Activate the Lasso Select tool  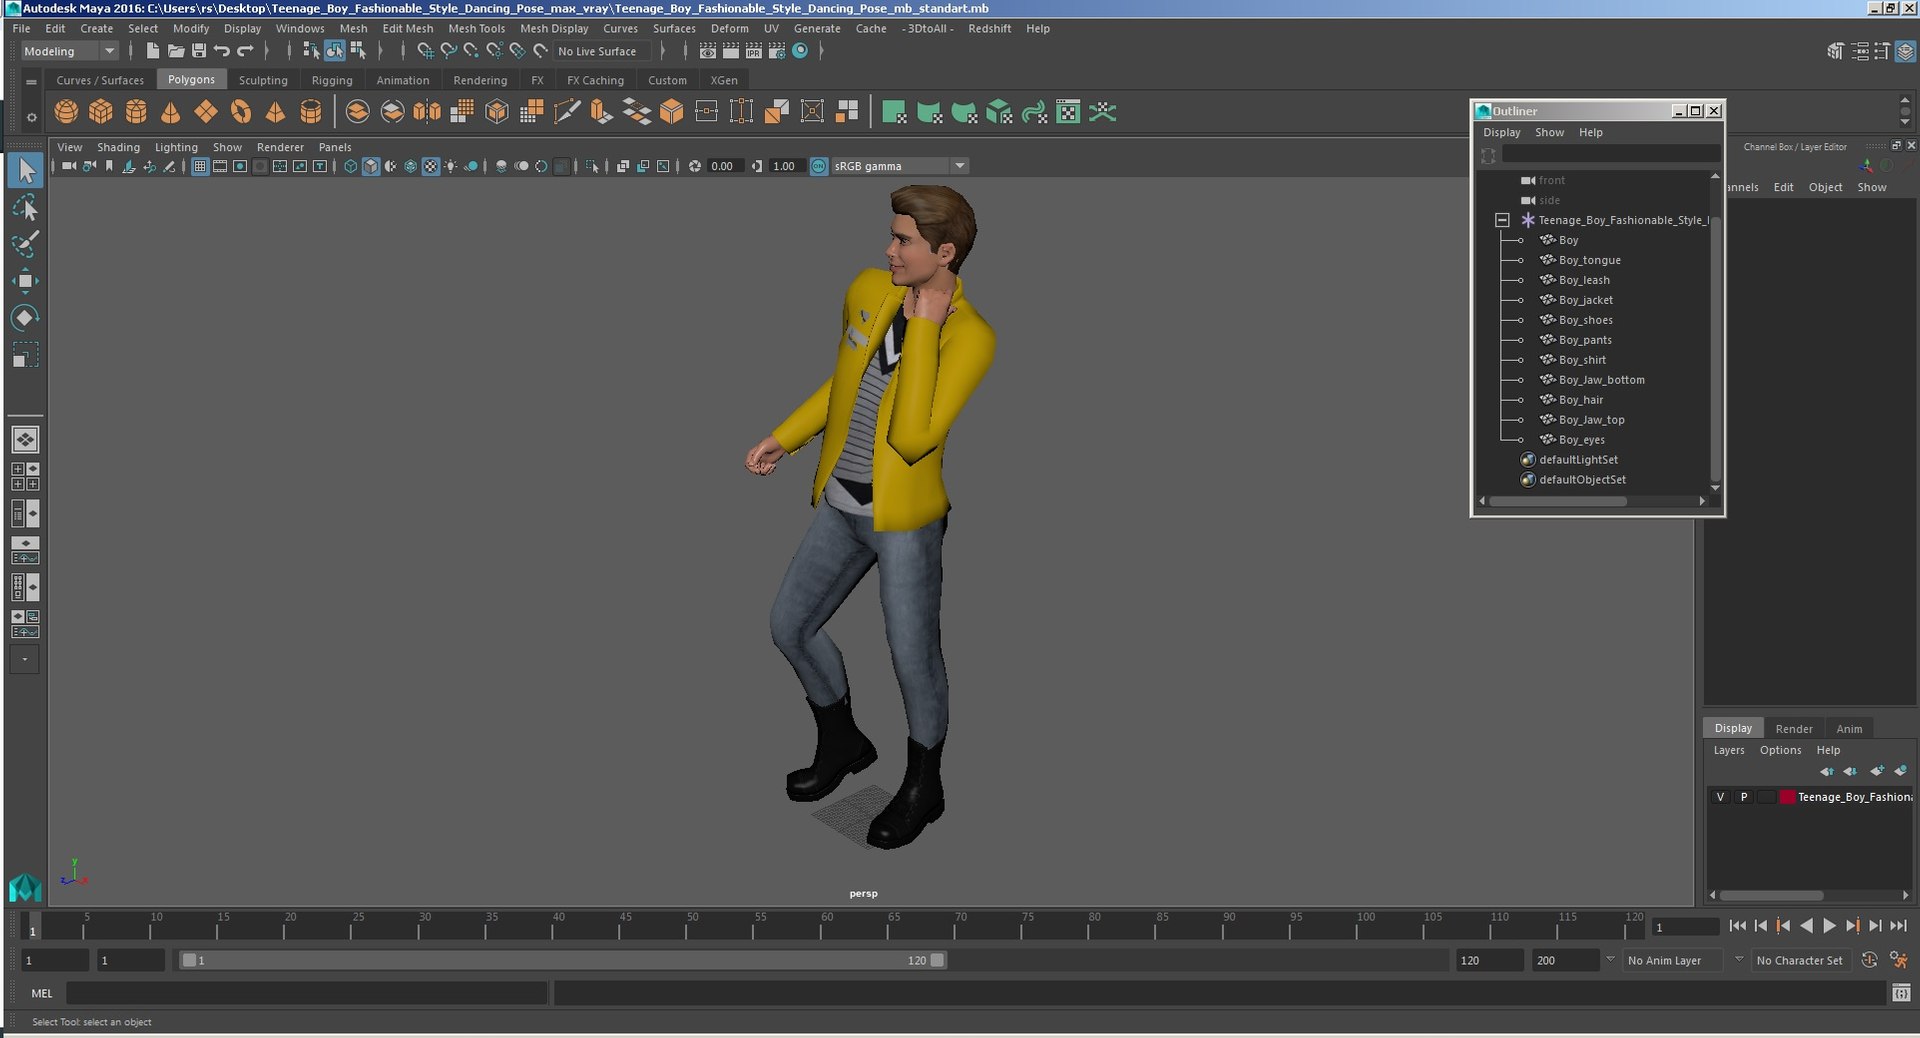click(25, 208)
